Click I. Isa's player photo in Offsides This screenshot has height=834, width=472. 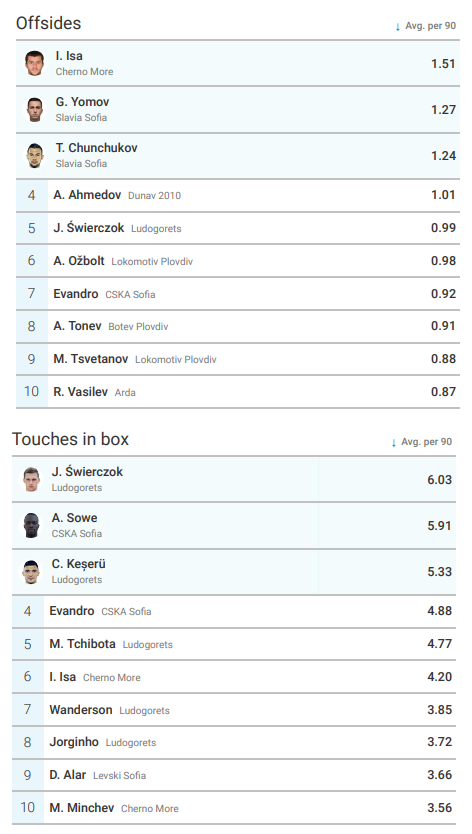[x=35, y=63]
